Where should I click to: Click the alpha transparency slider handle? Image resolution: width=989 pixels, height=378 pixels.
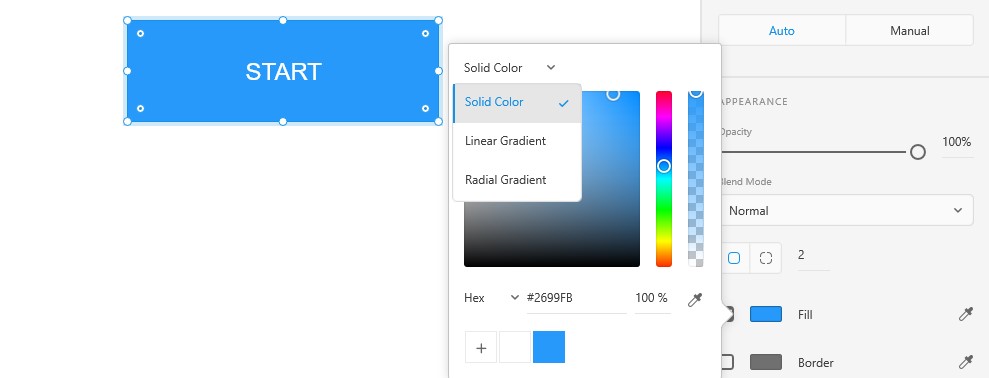696,92
